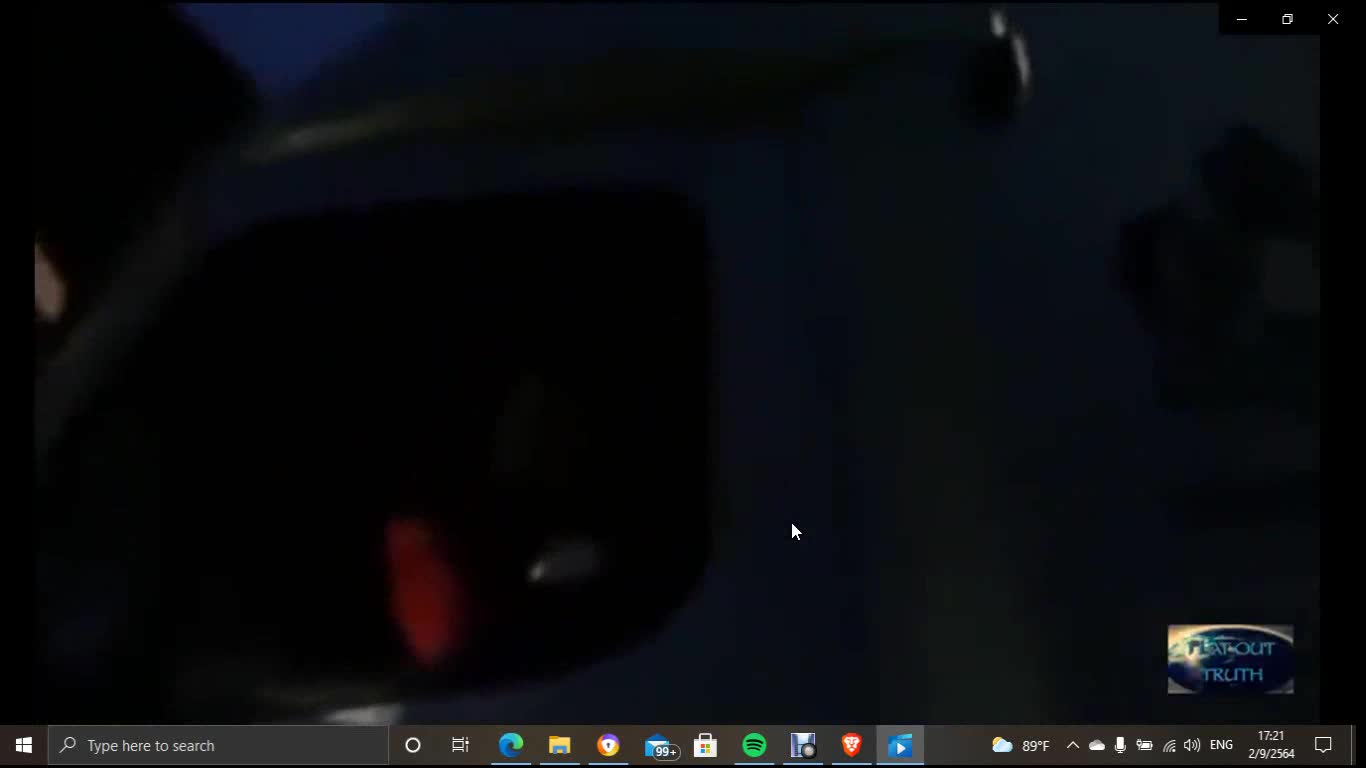1366x768 pixels.
Task: Close the video player window
Action: (x=1333, y=19)
